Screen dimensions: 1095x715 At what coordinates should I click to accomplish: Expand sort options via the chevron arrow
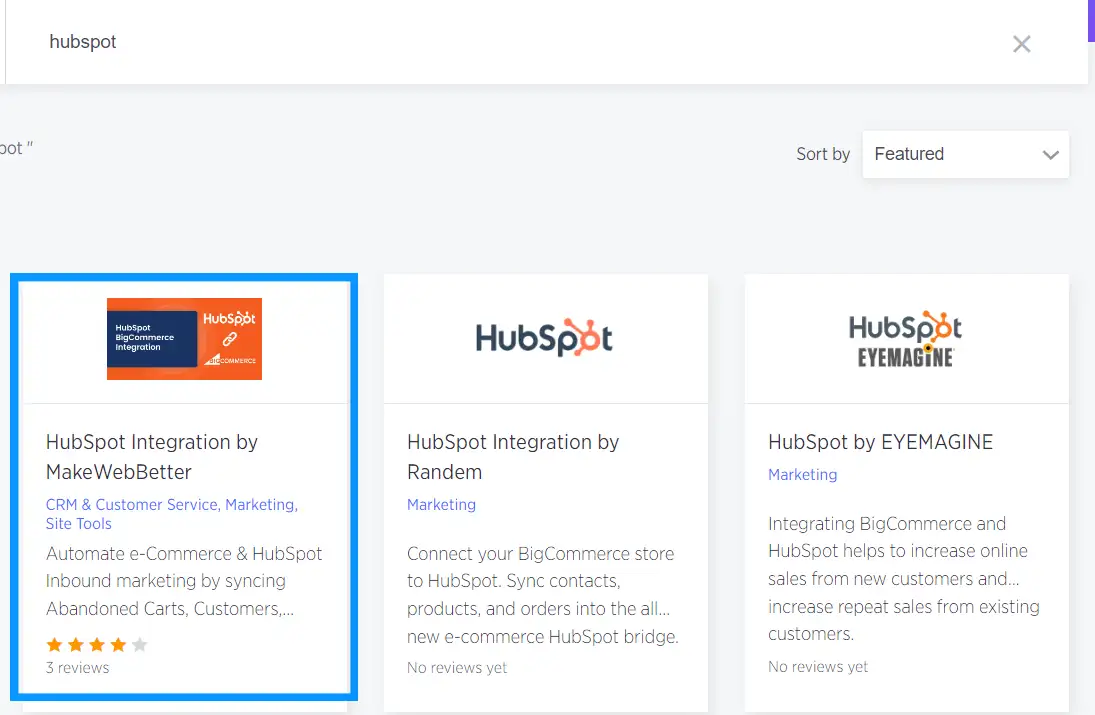1050,155
